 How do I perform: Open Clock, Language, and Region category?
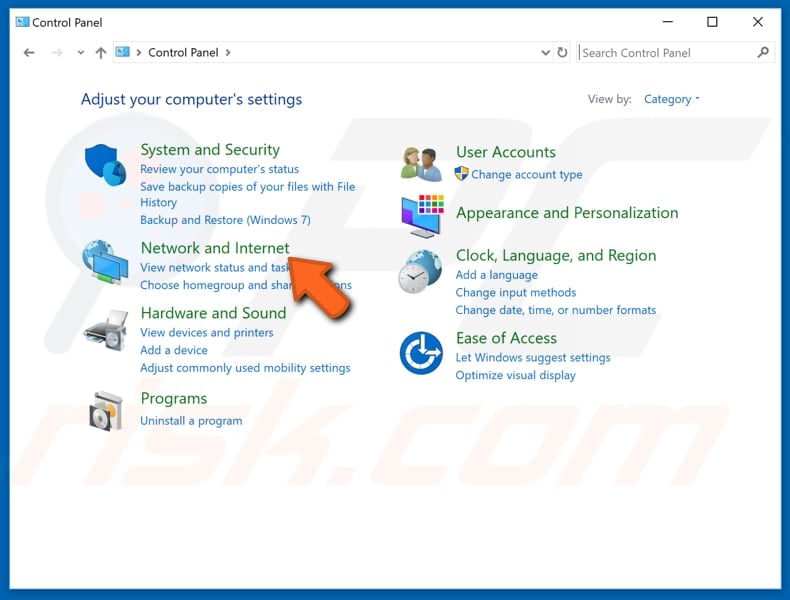point(556,255)
